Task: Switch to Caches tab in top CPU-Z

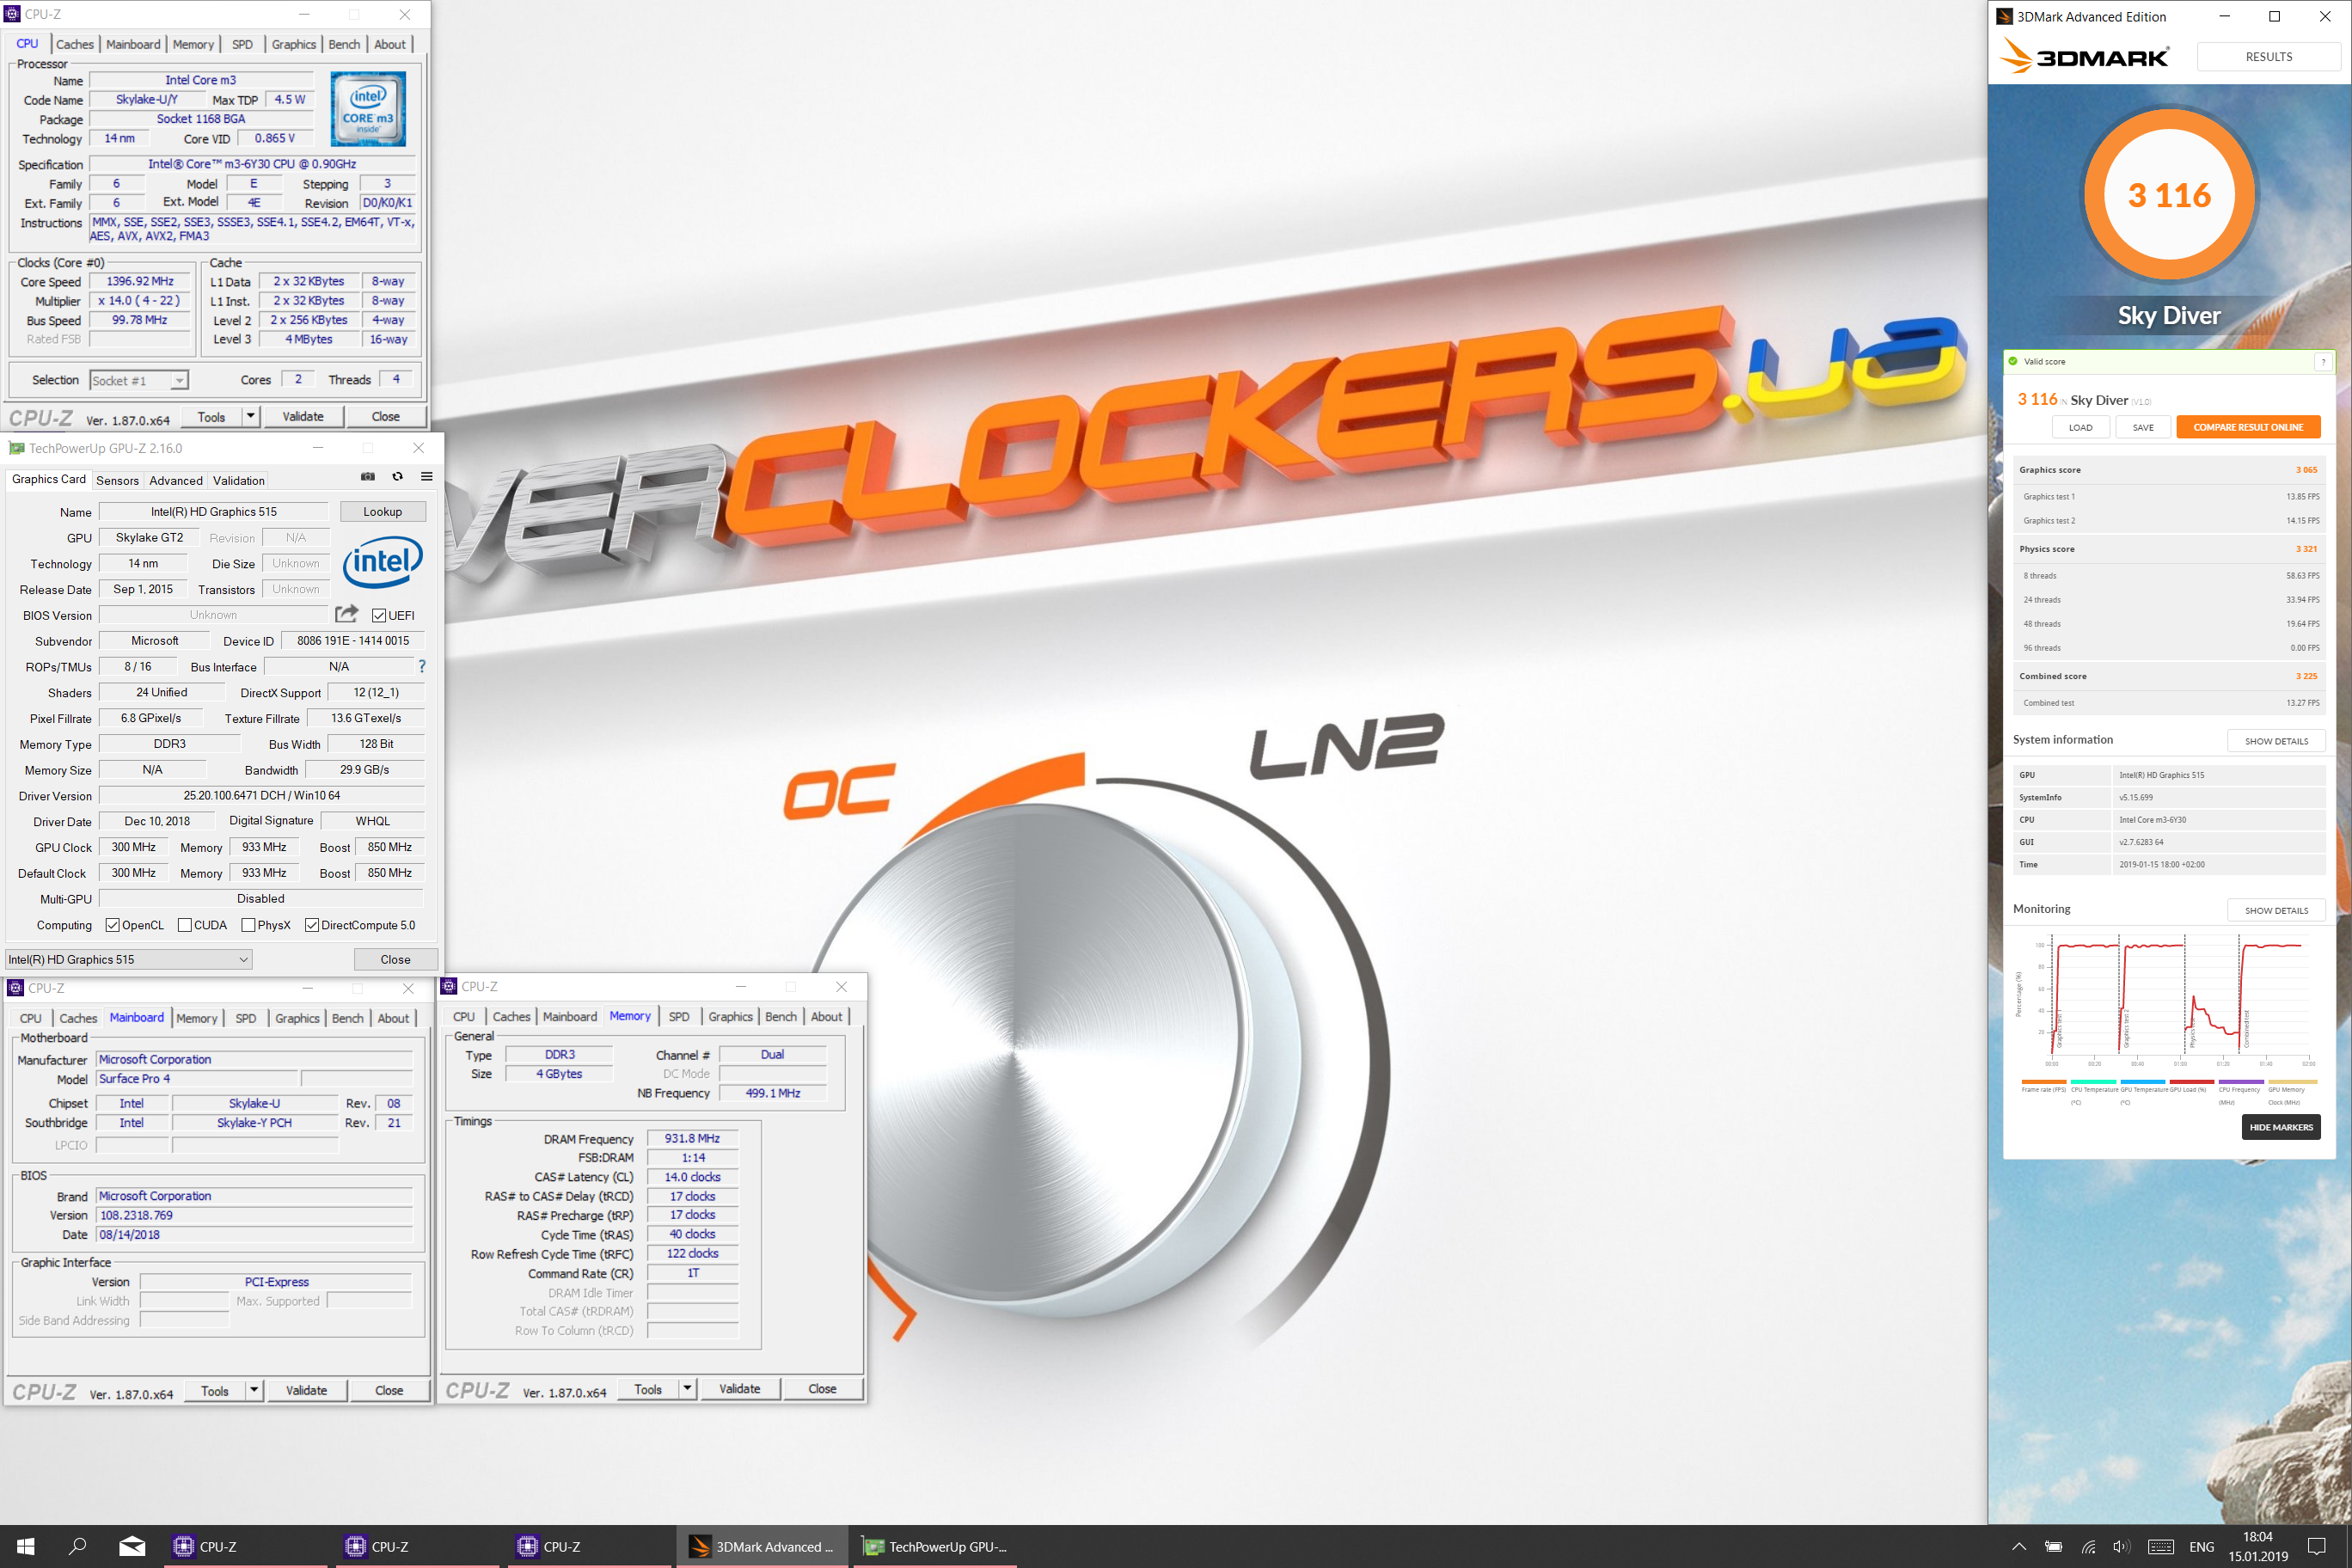Action: point(75,44)
